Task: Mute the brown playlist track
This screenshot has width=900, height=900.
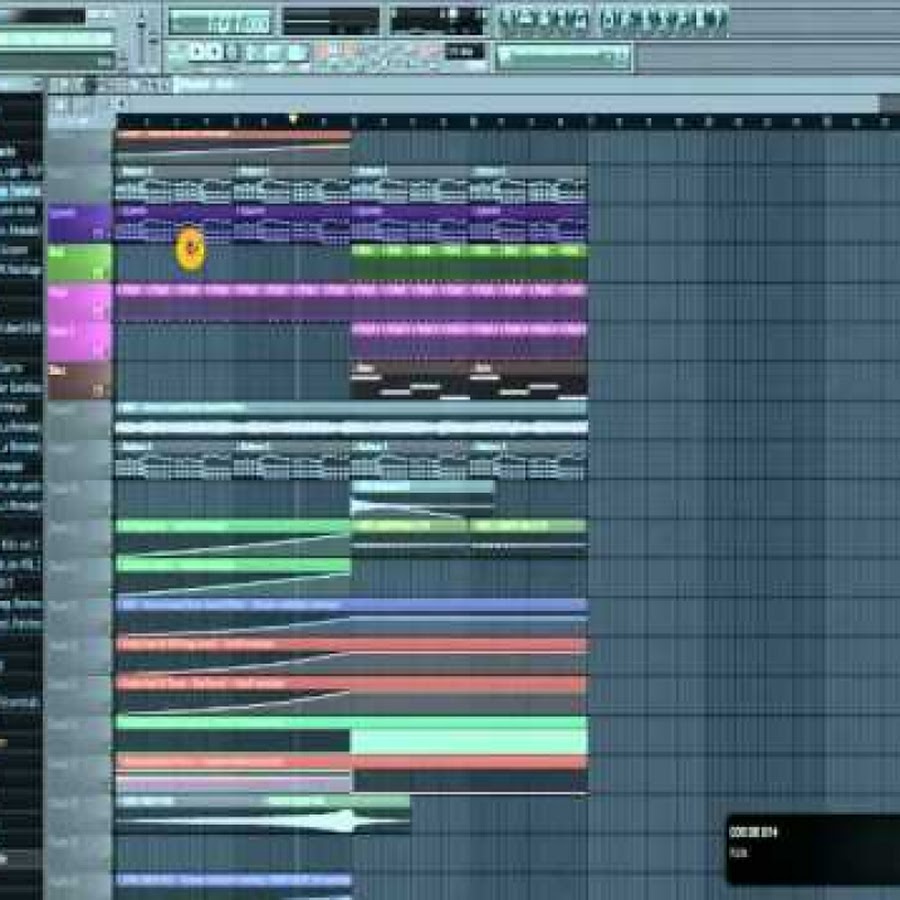Action: pyautogui.click(x=99, y=391)
